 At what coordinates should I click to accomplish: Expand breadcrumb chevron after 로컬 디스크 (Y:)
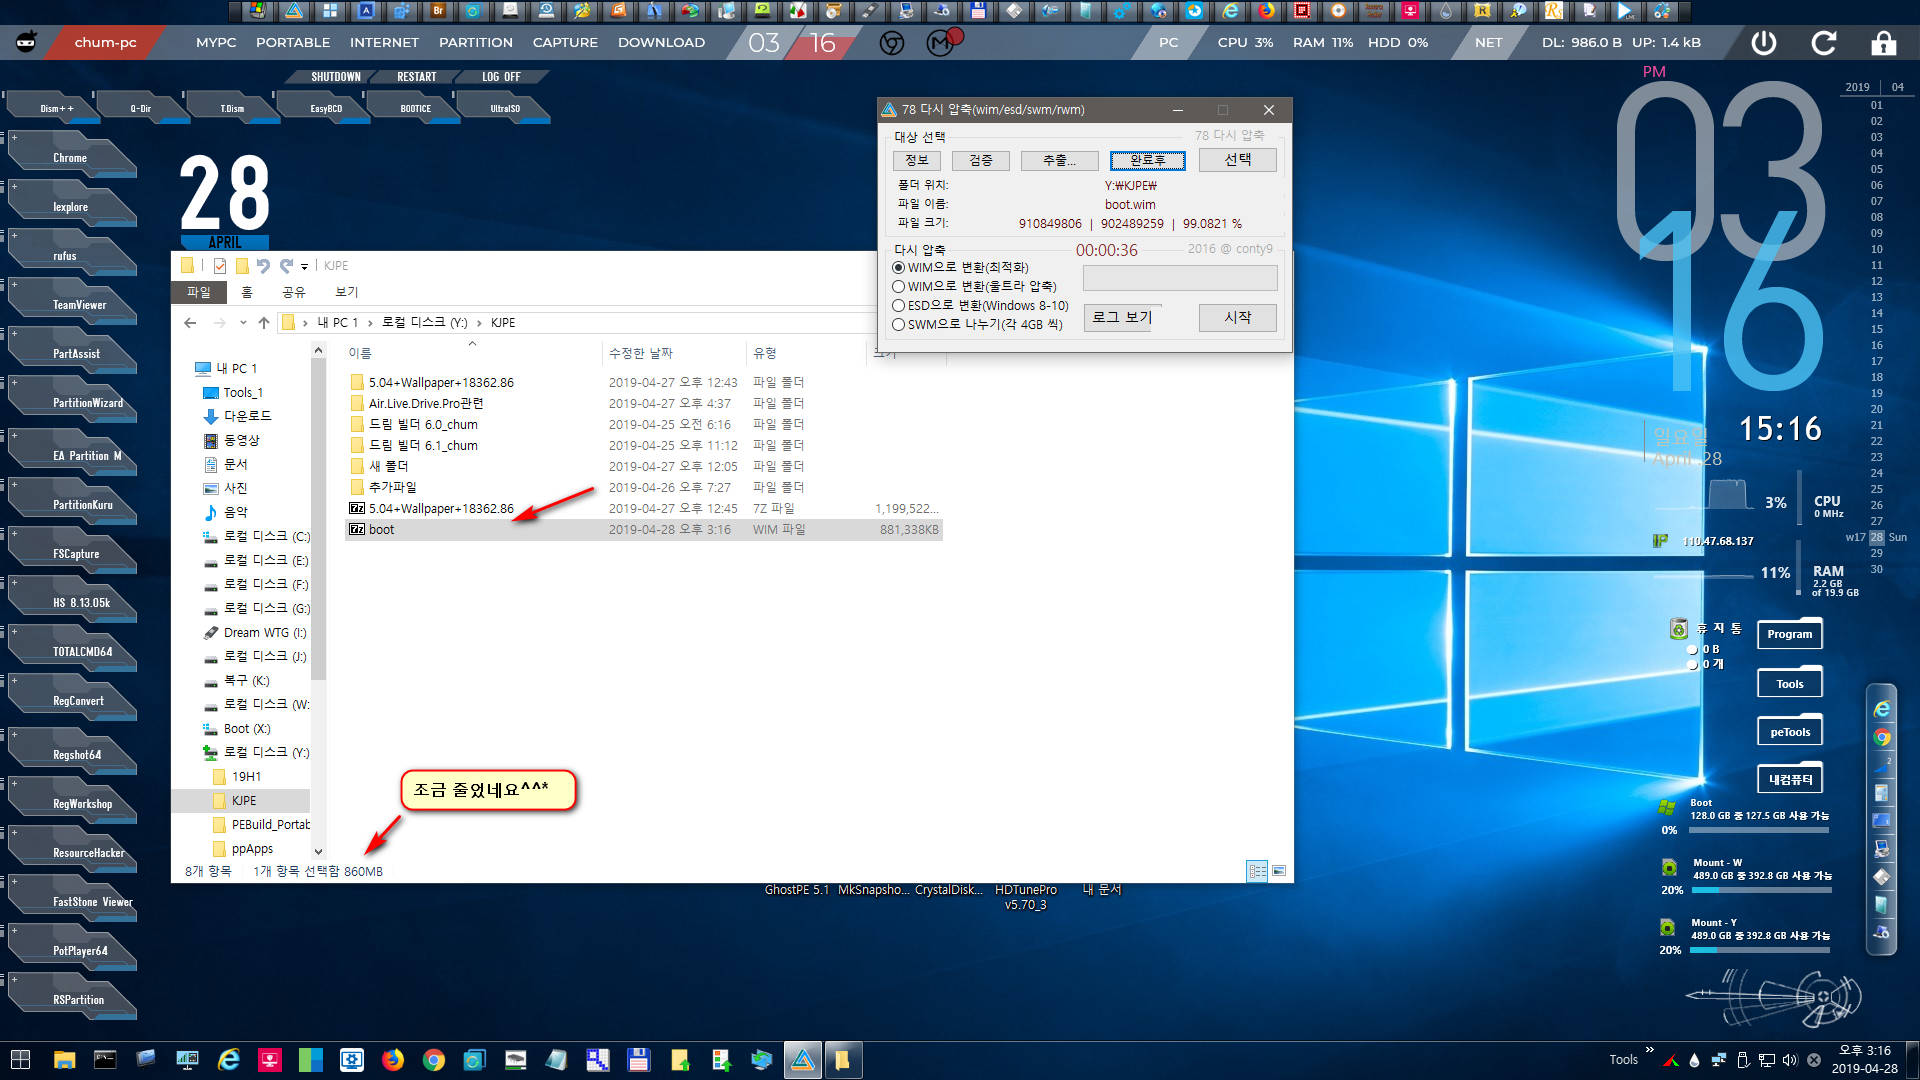479,323
